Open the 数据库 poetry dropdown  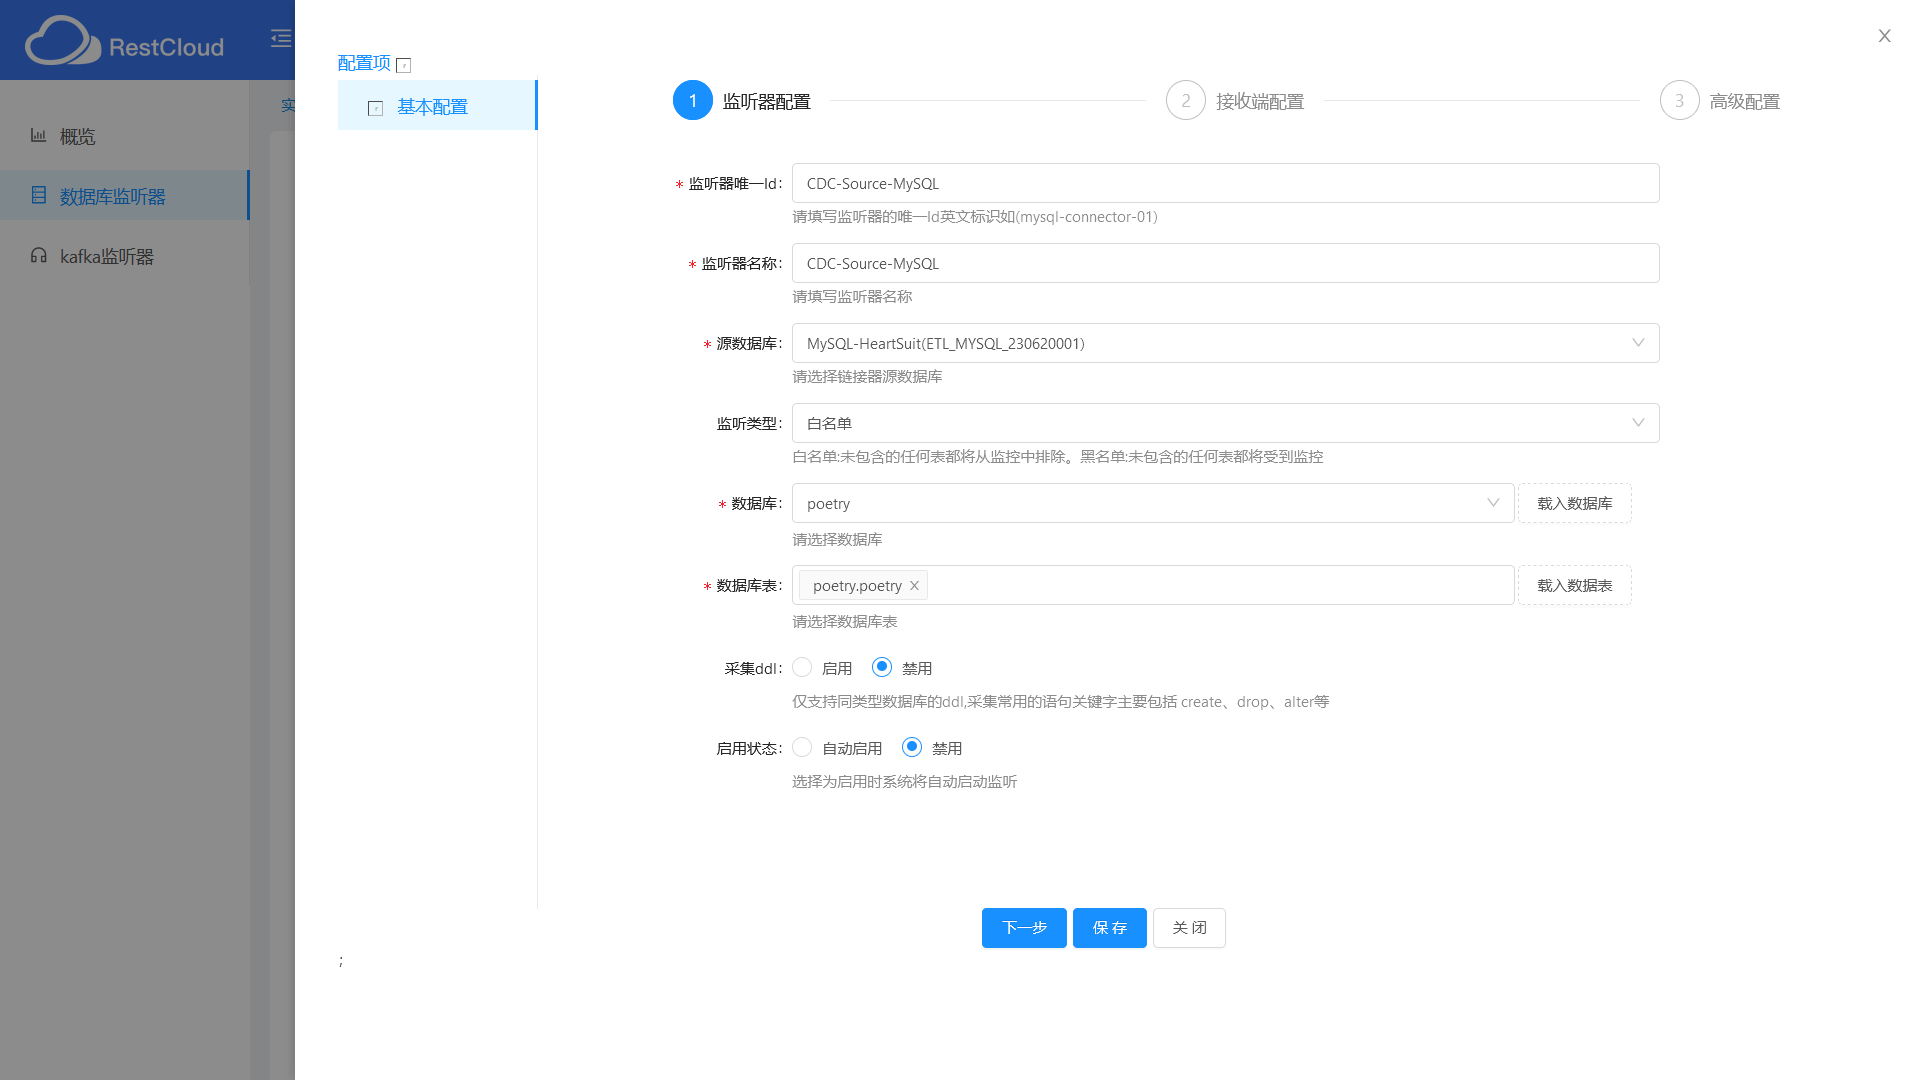click(x=1152, y=503)
